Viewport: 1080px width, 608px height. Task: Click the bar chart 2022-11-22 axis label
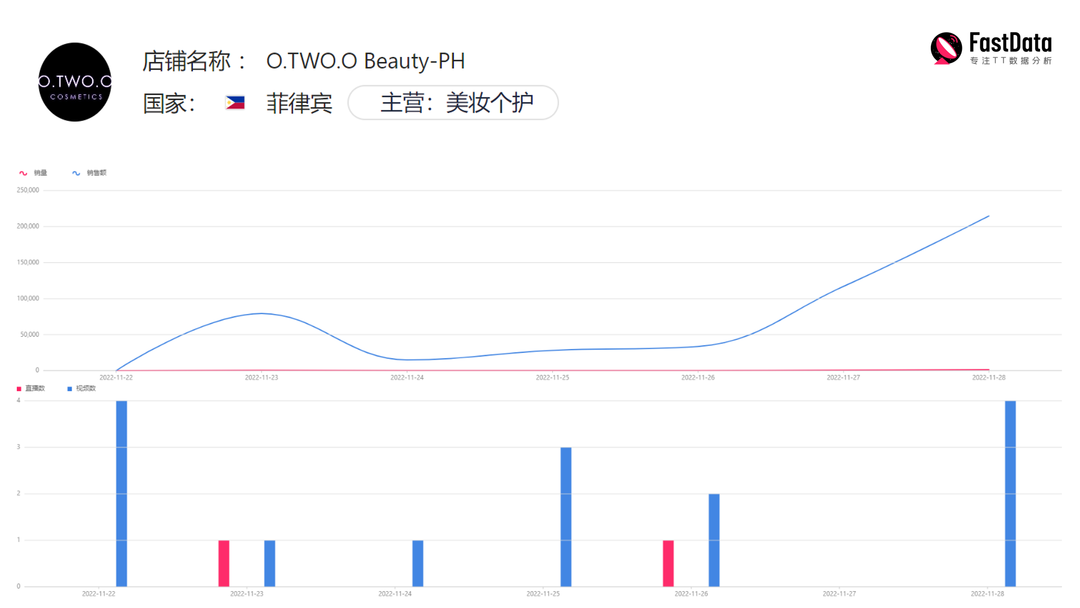pyautogui.click(x=98, y=594)
